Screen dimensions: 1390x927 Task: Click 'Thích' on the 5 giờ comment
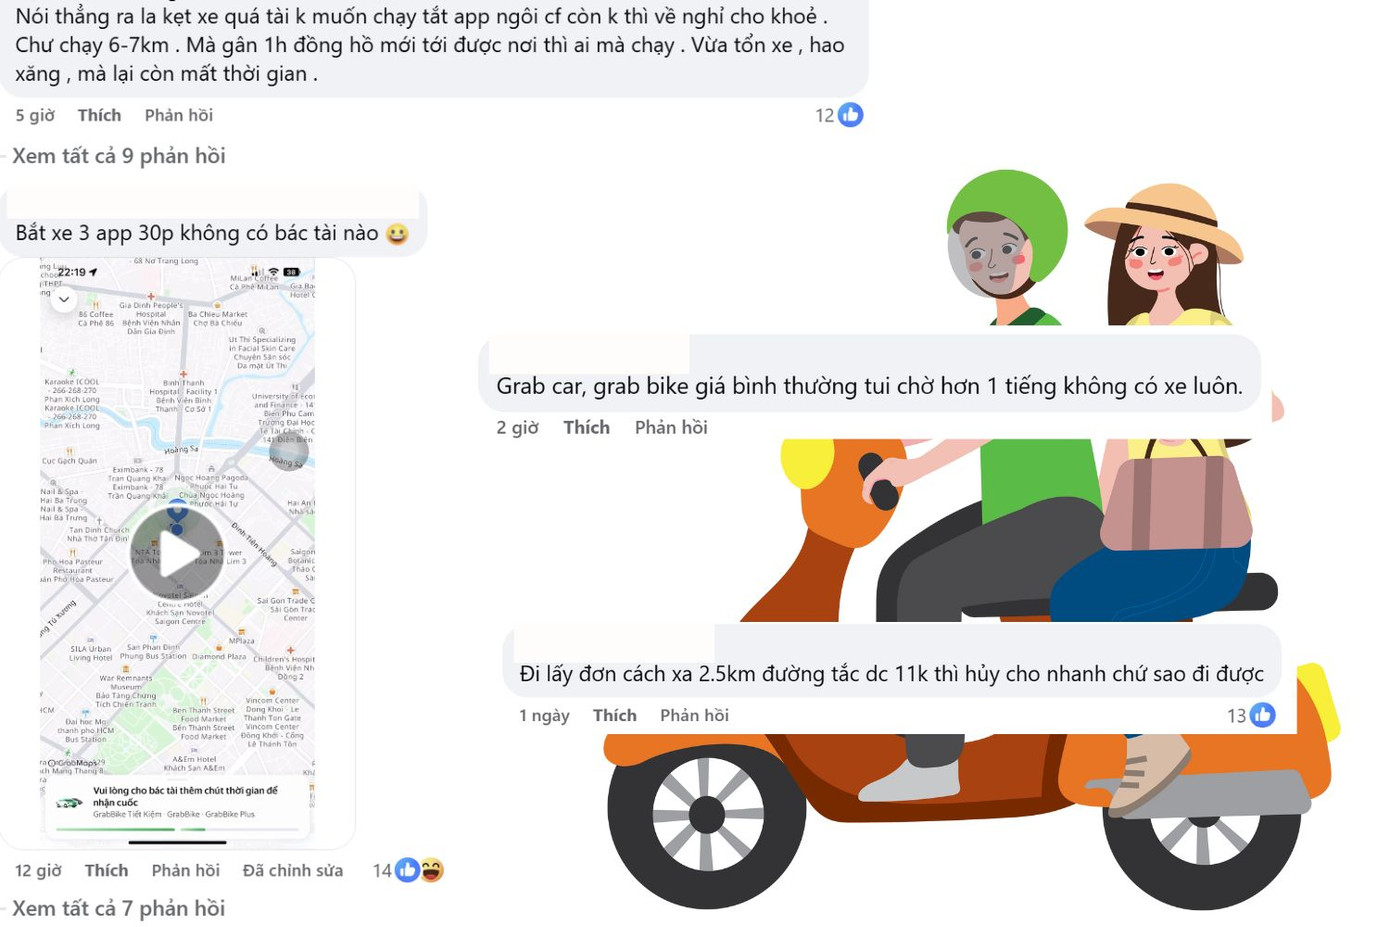(99, 115)
